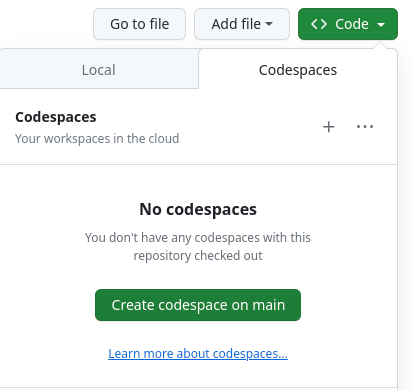This screenshot has width=413, height=390.
Task: Open Learn more about codespaces link
Action: coord(198,353)
